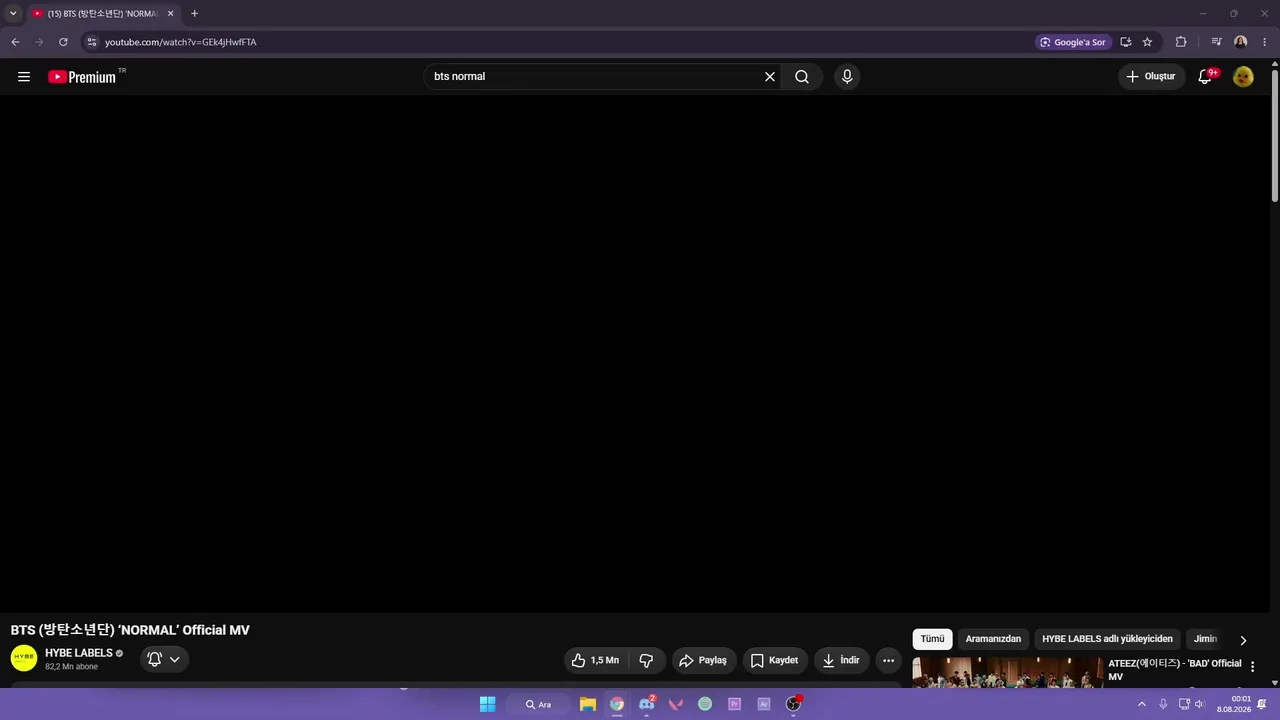Show more filter chips arrow
This screenshot has width=1280, height=720.
[1243, 640]
